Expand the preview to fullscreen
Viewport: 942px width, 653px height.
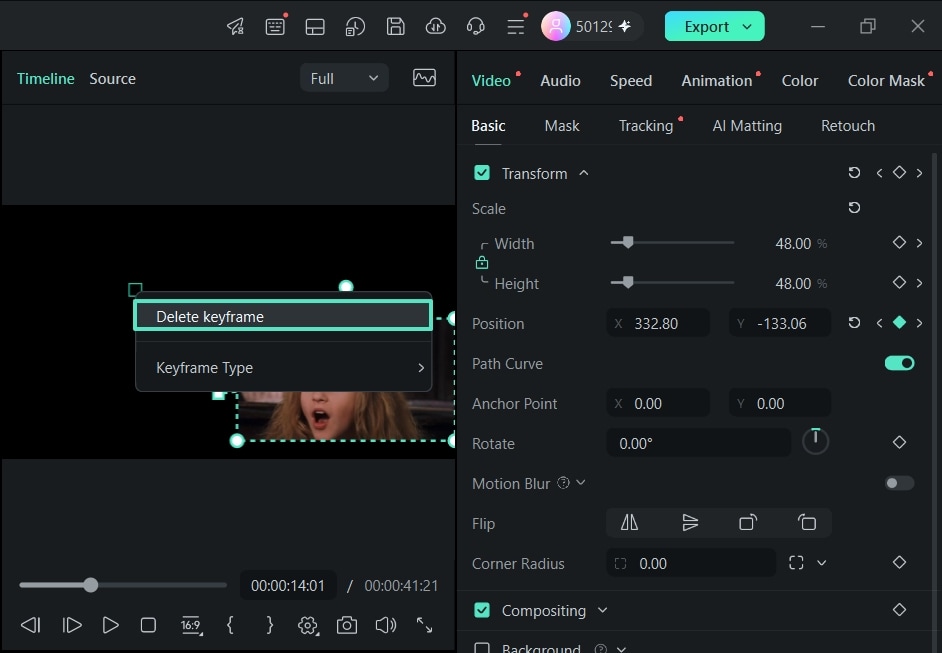coord(425,625)
